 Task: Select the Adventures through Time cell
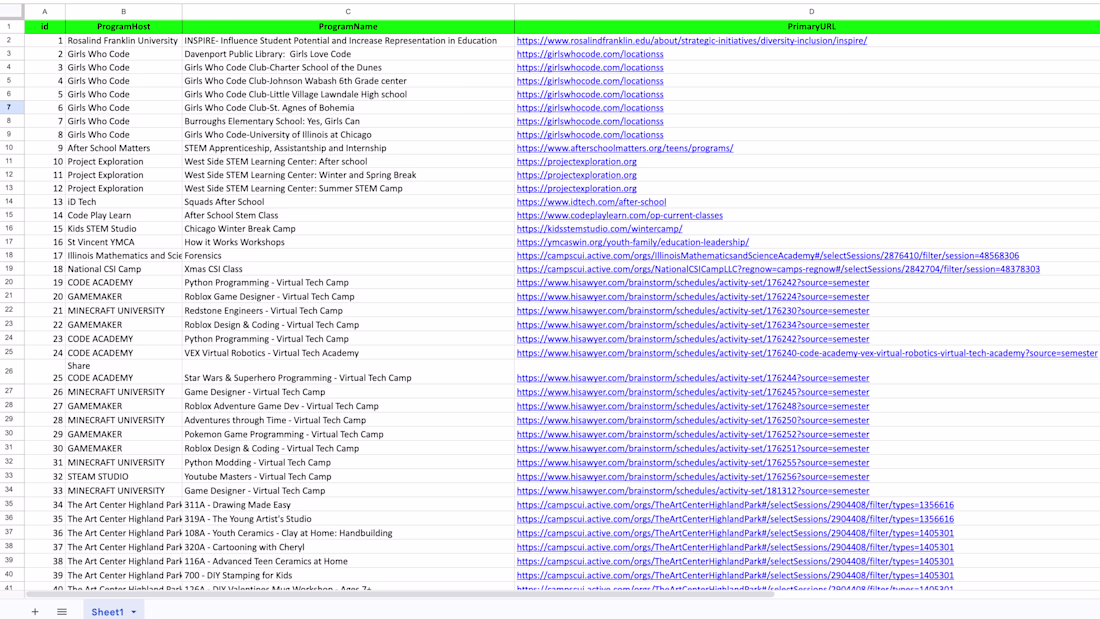click(348, 420)
